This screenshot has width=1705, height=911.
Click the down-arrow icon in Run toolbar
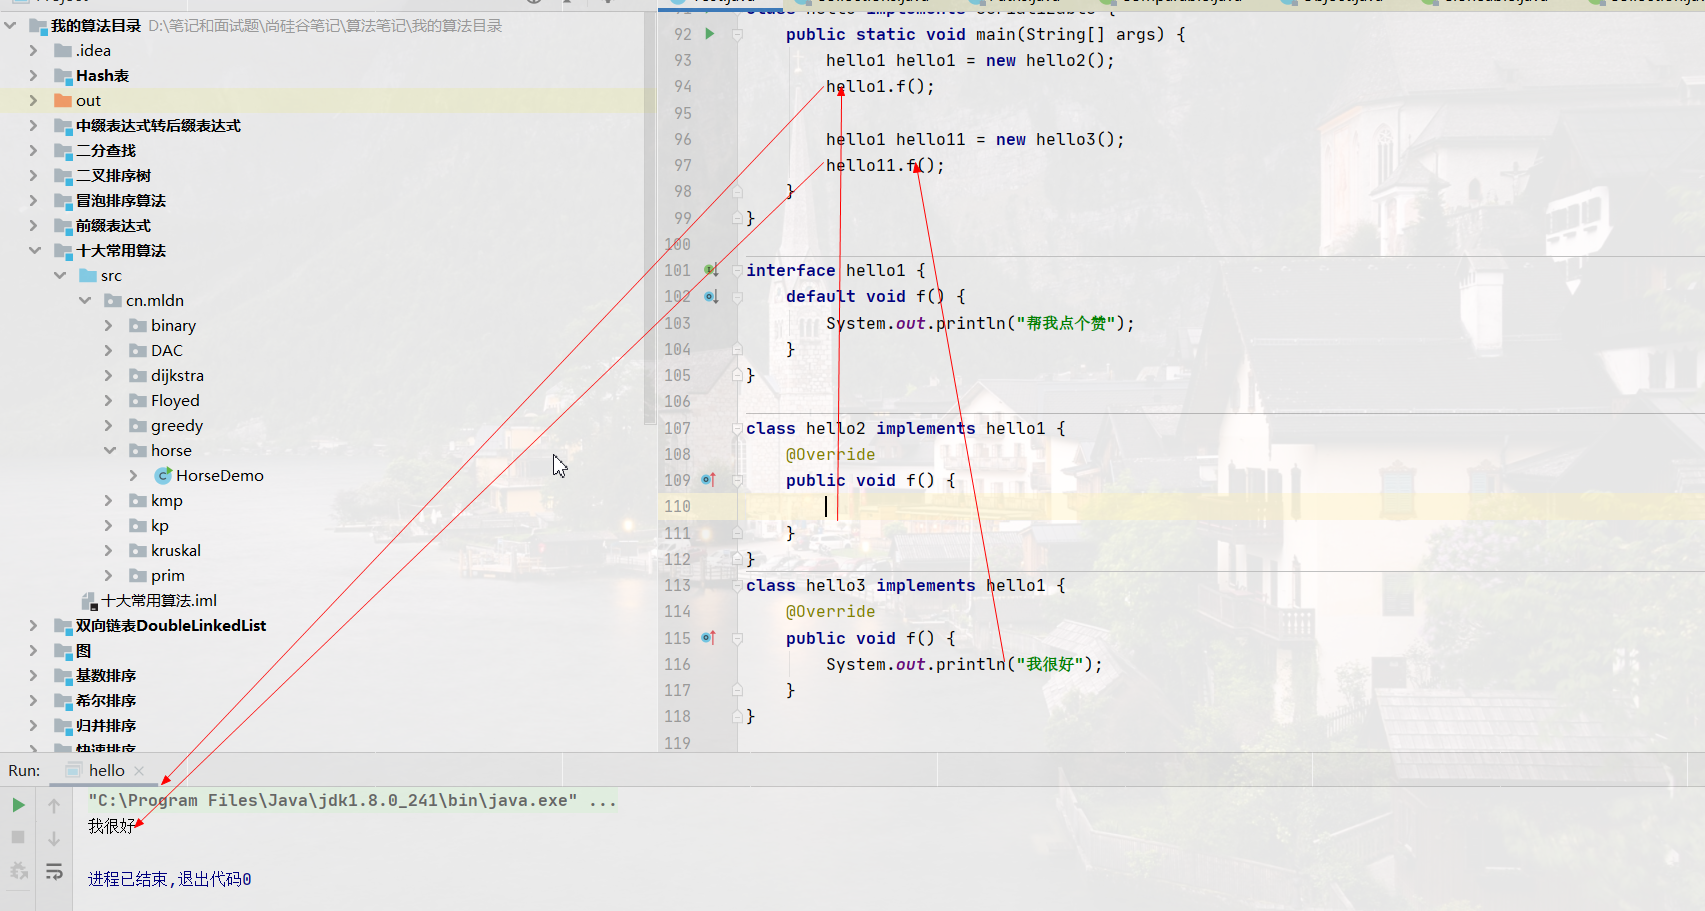[x=54, y=838]
